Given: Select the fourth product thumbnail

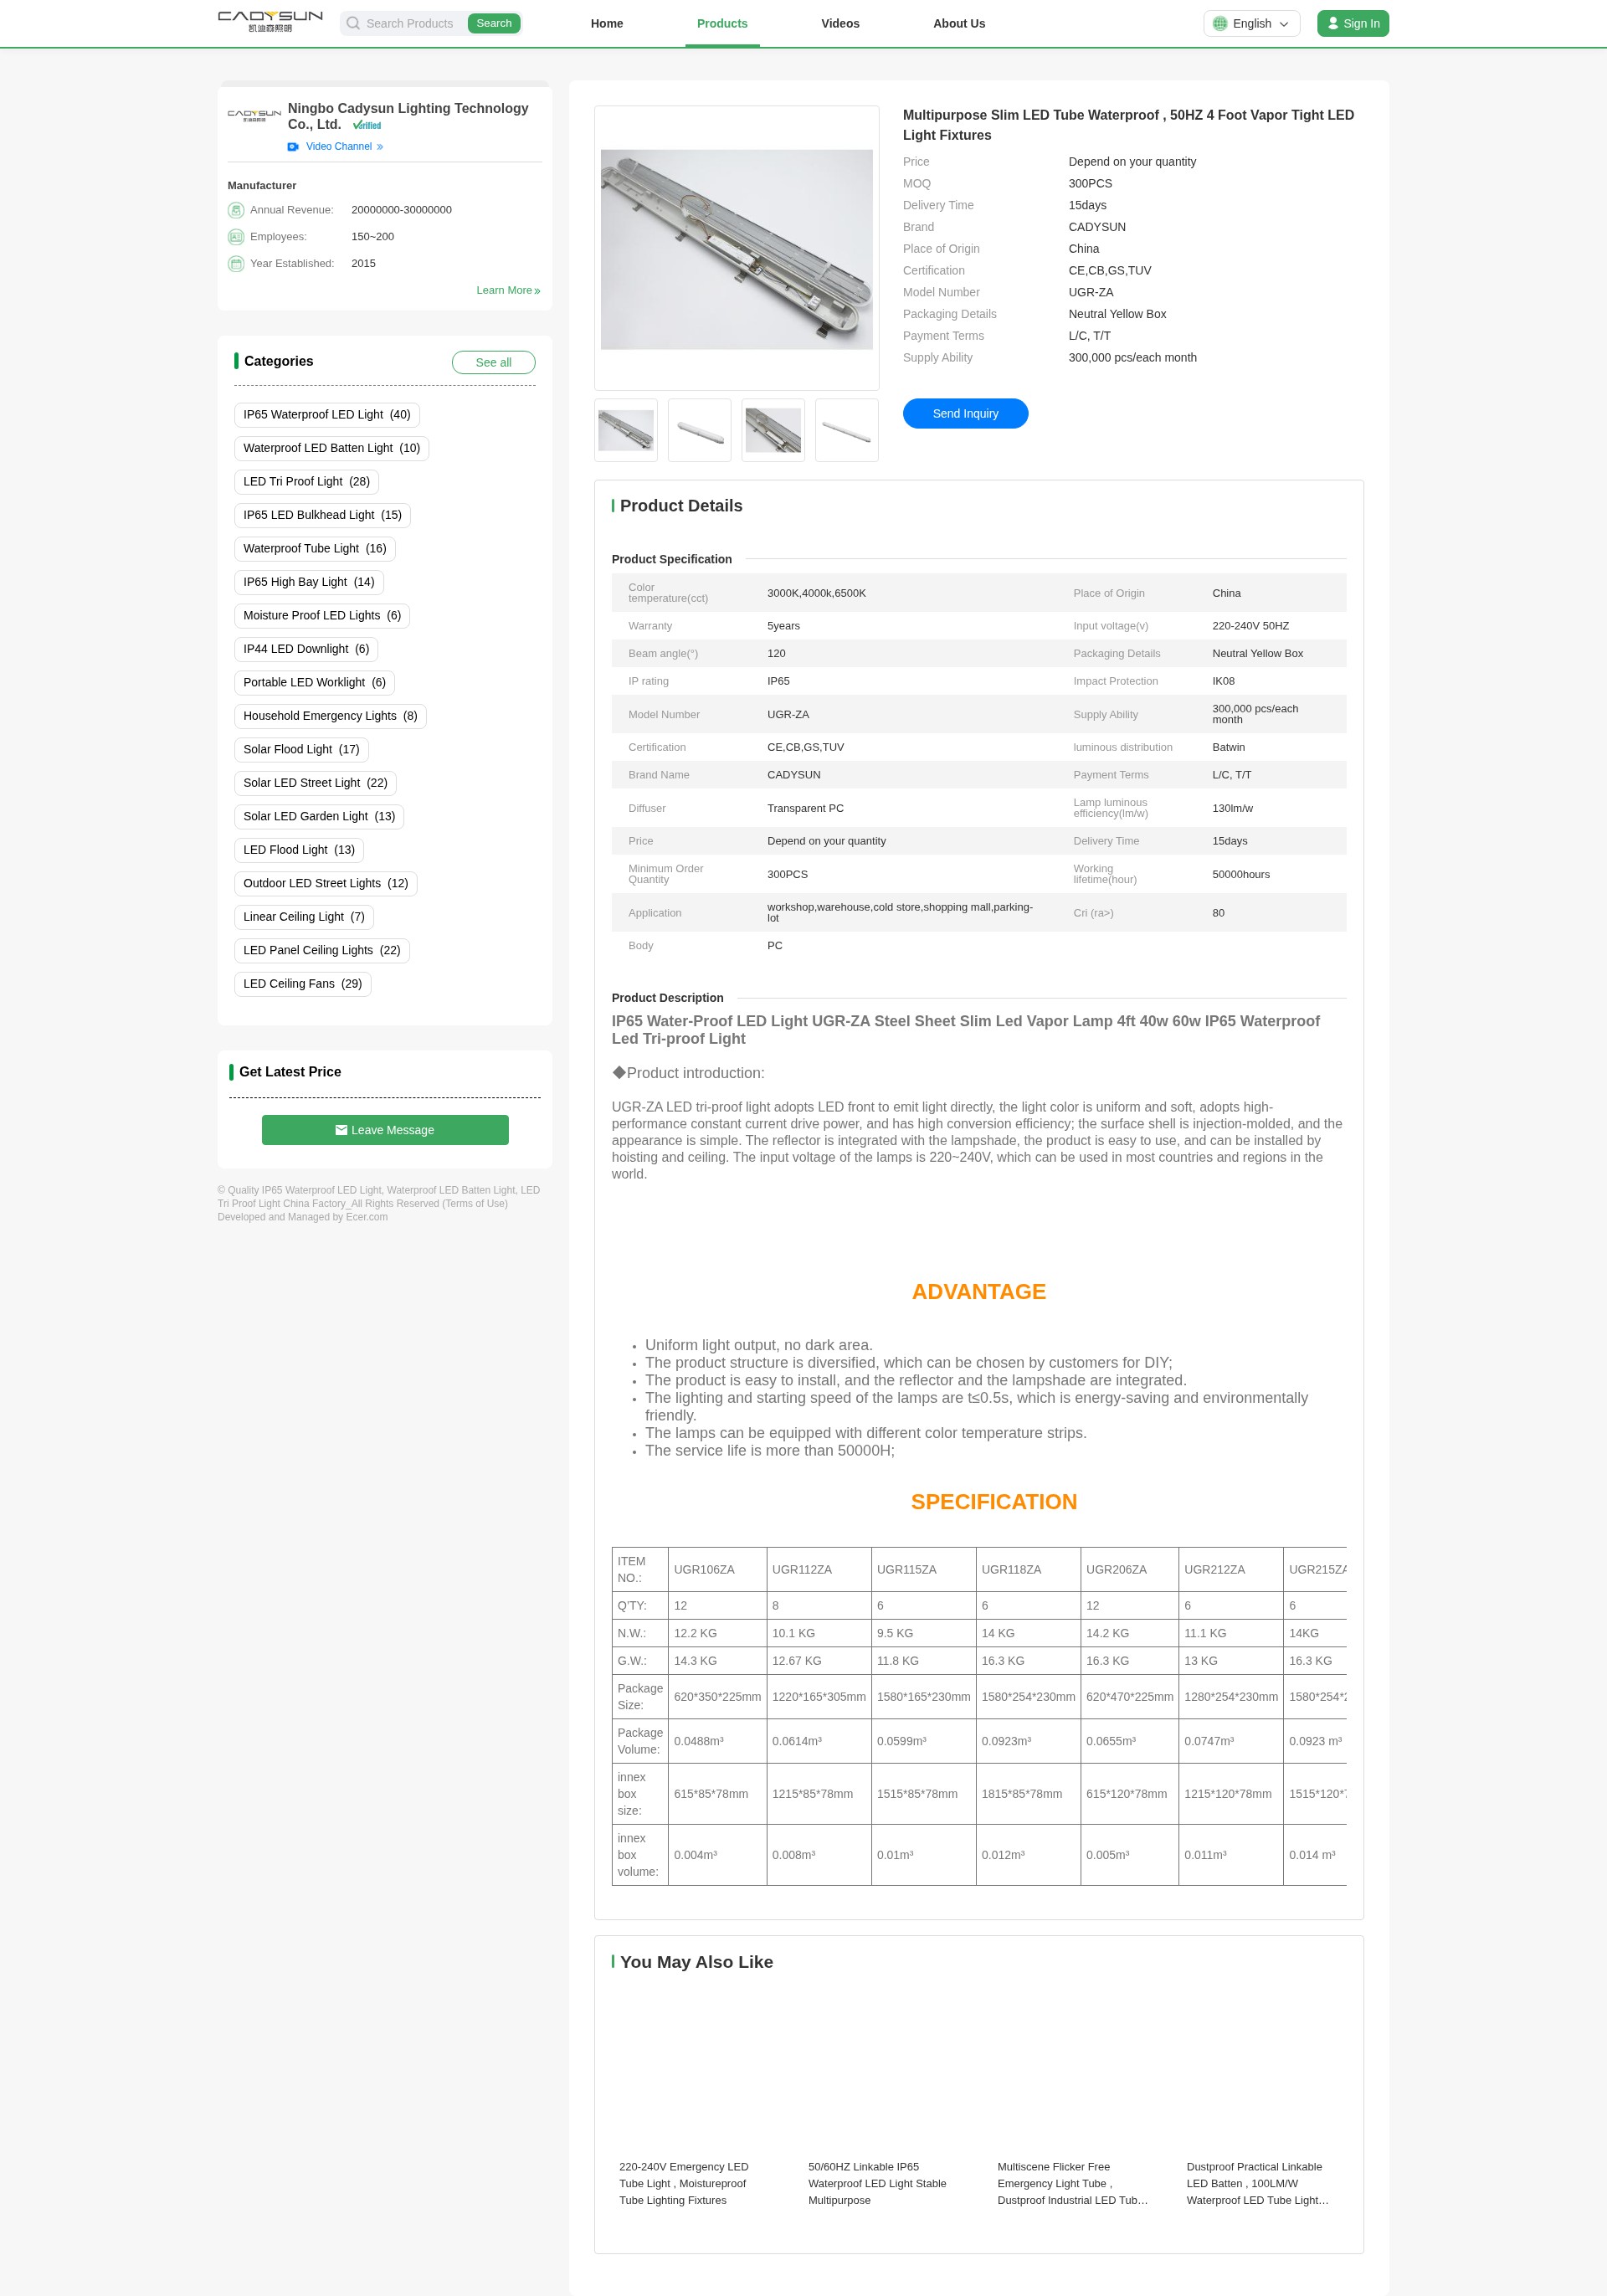Looking at the screenshot, I should coord(847,431).
